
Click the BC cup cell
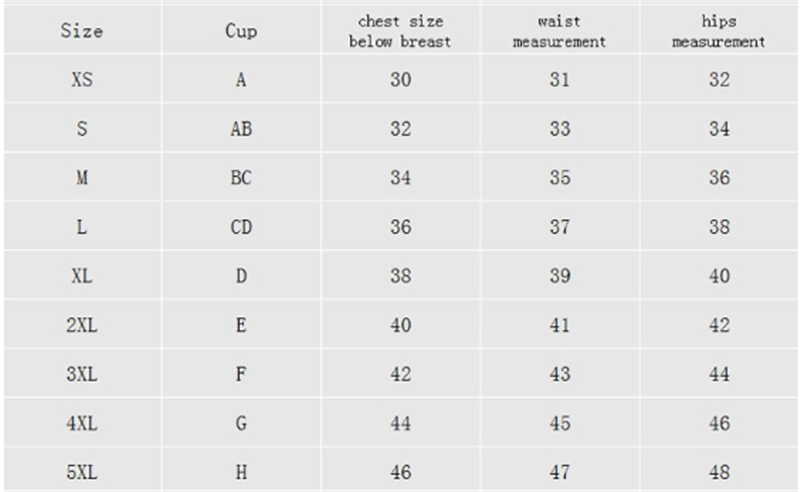click(x=240, y=178)
